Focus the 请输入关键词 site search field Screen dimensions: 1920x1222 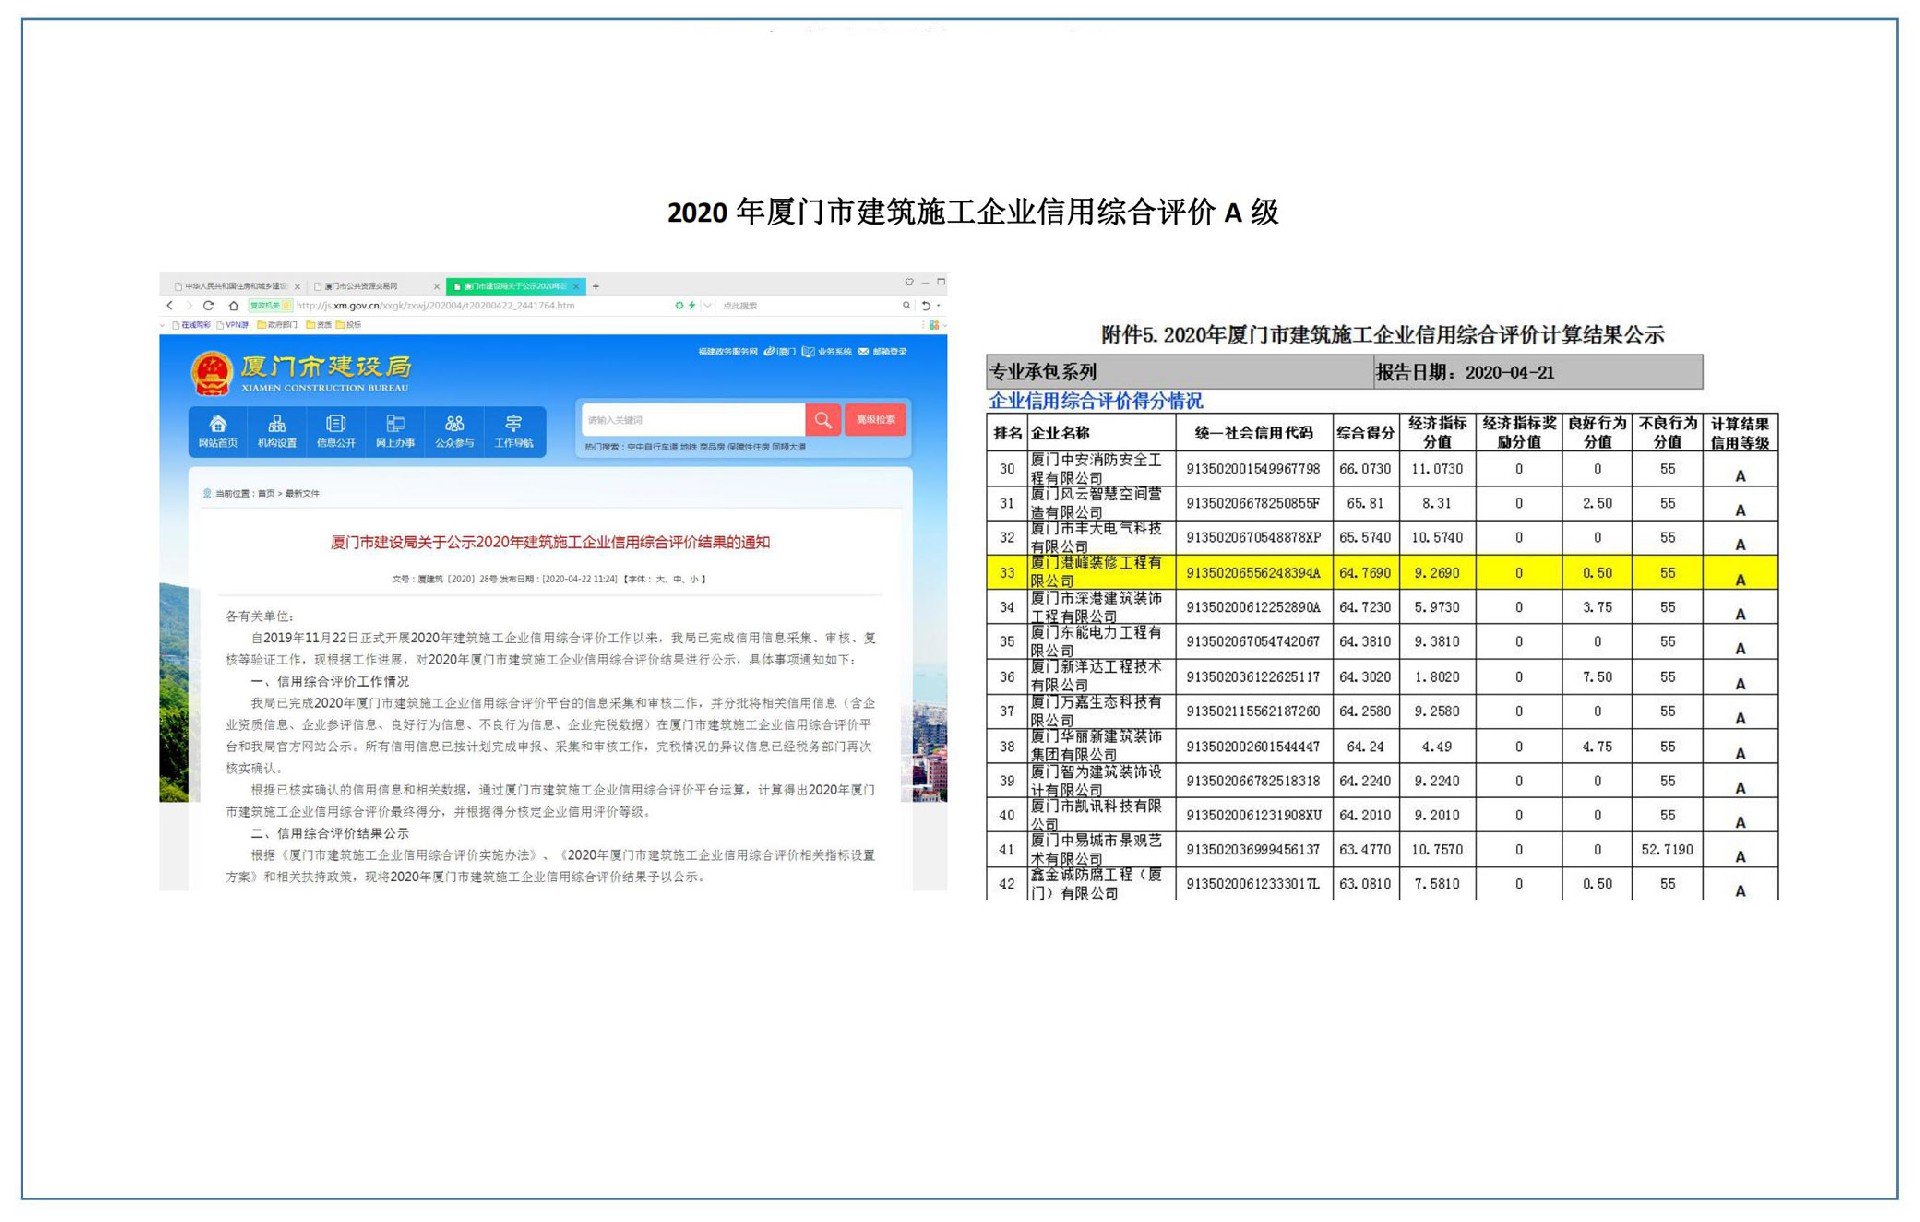(694, 420)
